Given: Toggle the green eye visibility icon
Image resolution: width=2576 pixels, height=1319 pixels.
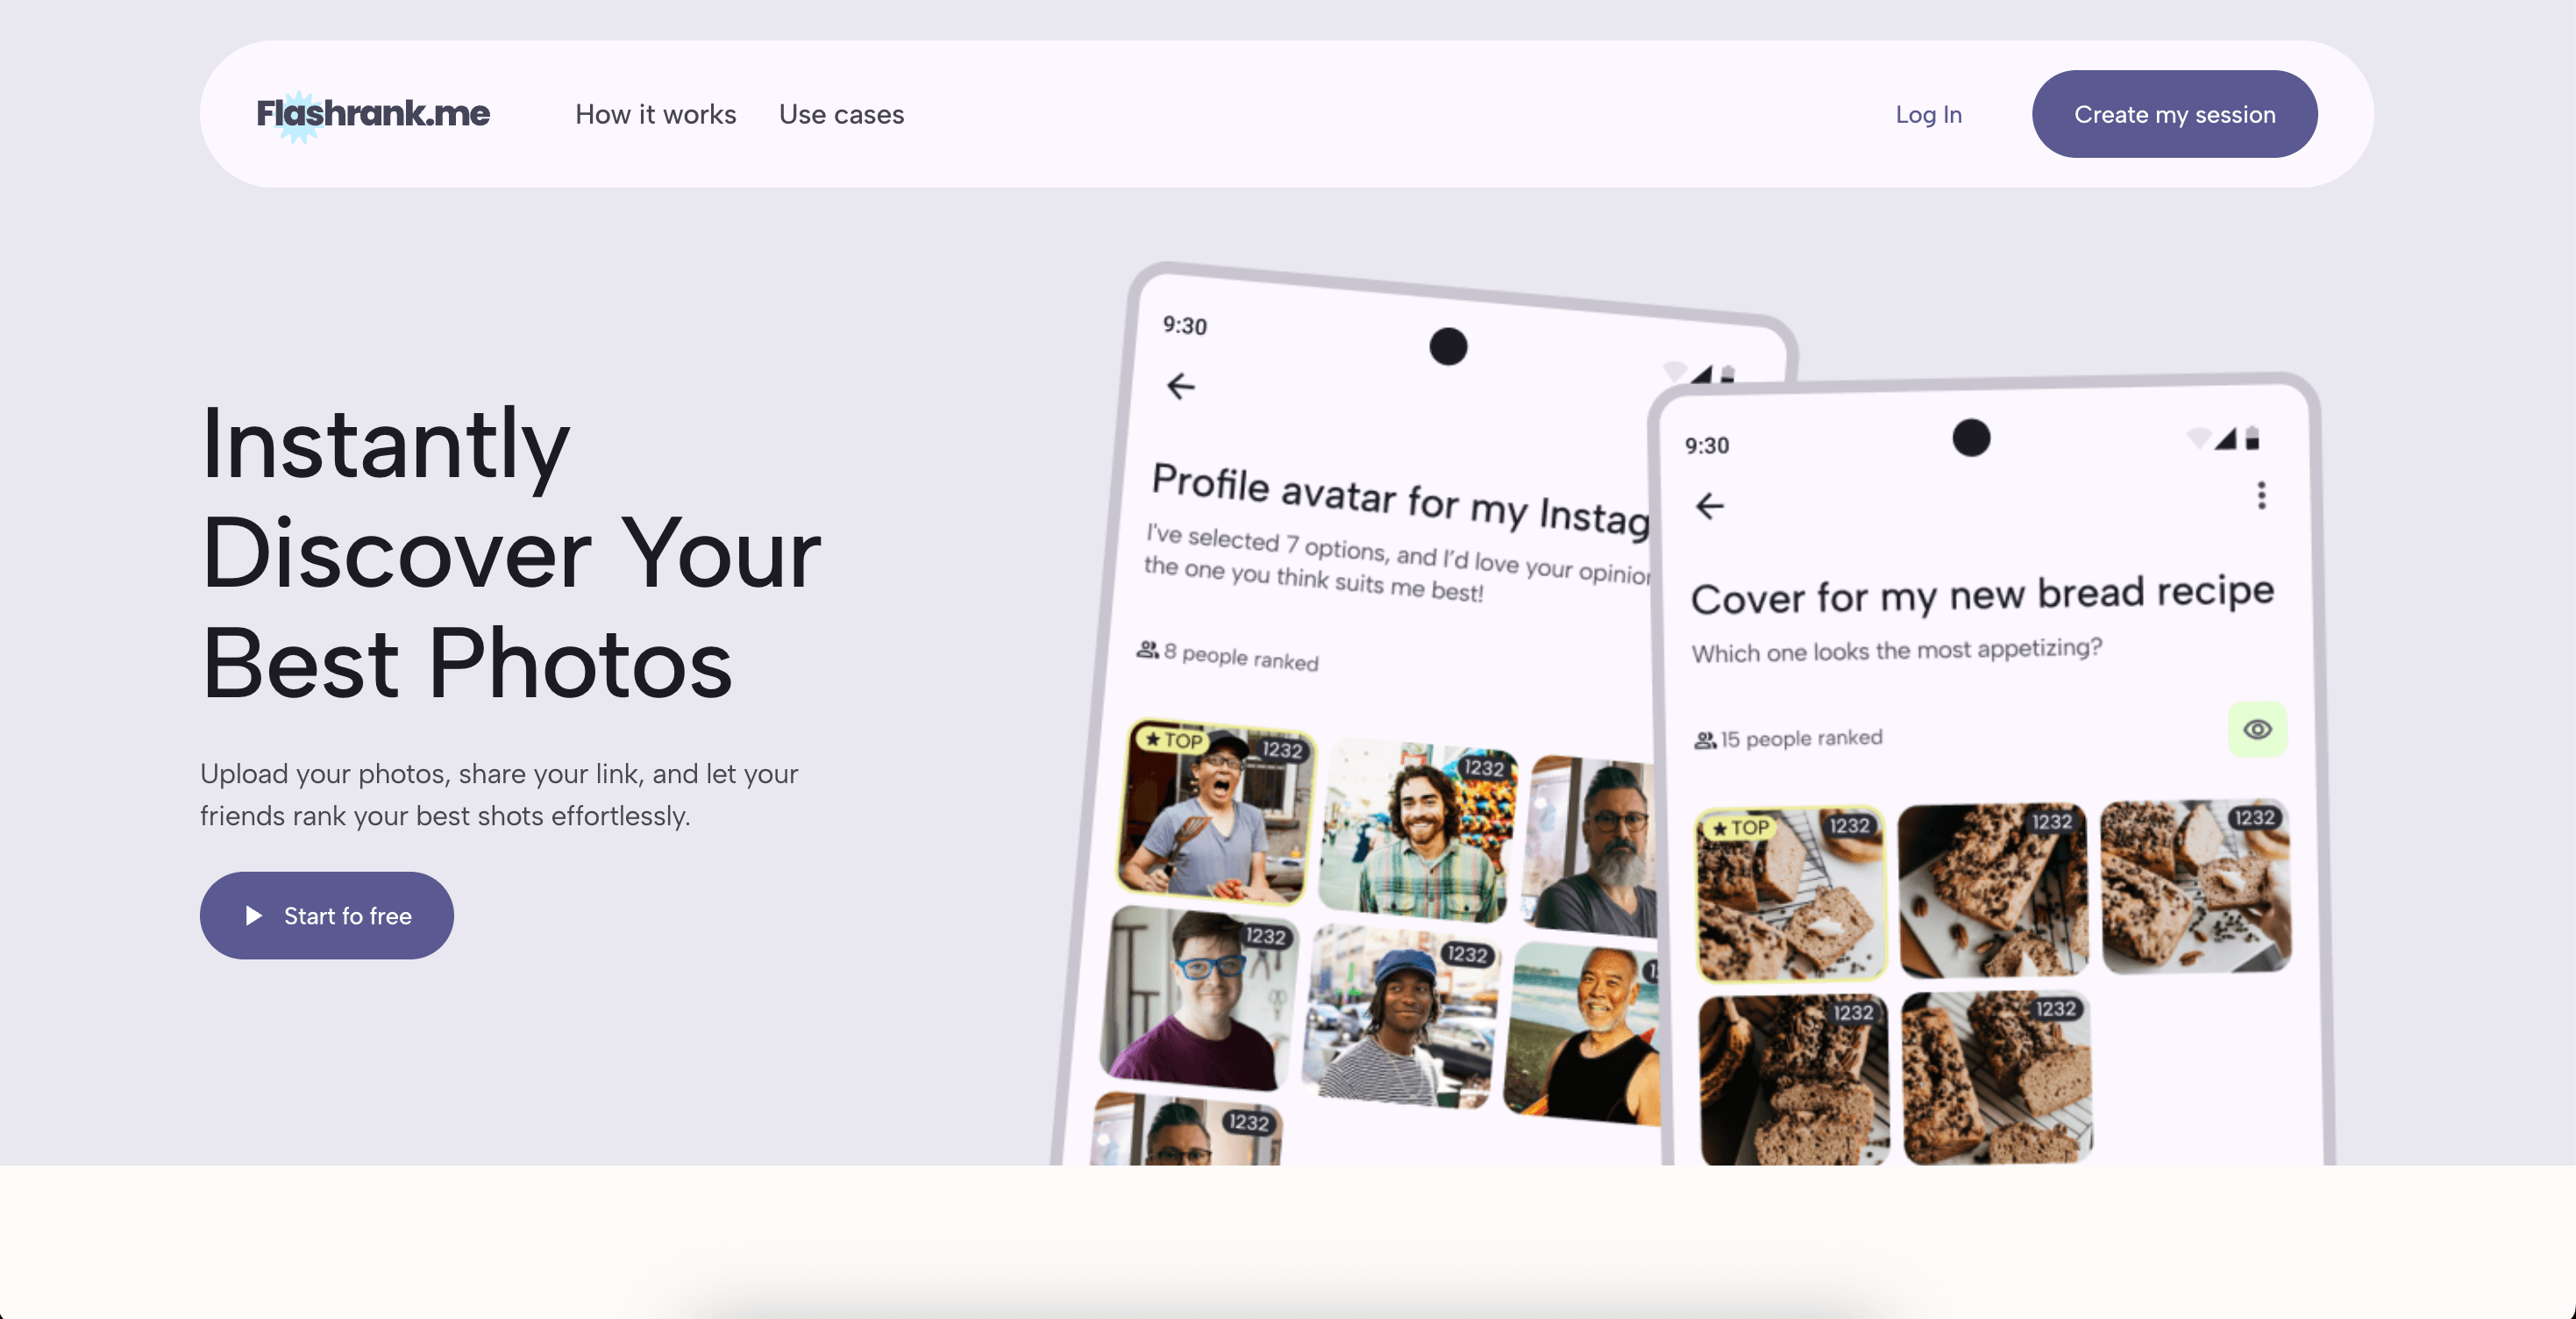Looking at the screenshot, I should [x=2257, y=729].
